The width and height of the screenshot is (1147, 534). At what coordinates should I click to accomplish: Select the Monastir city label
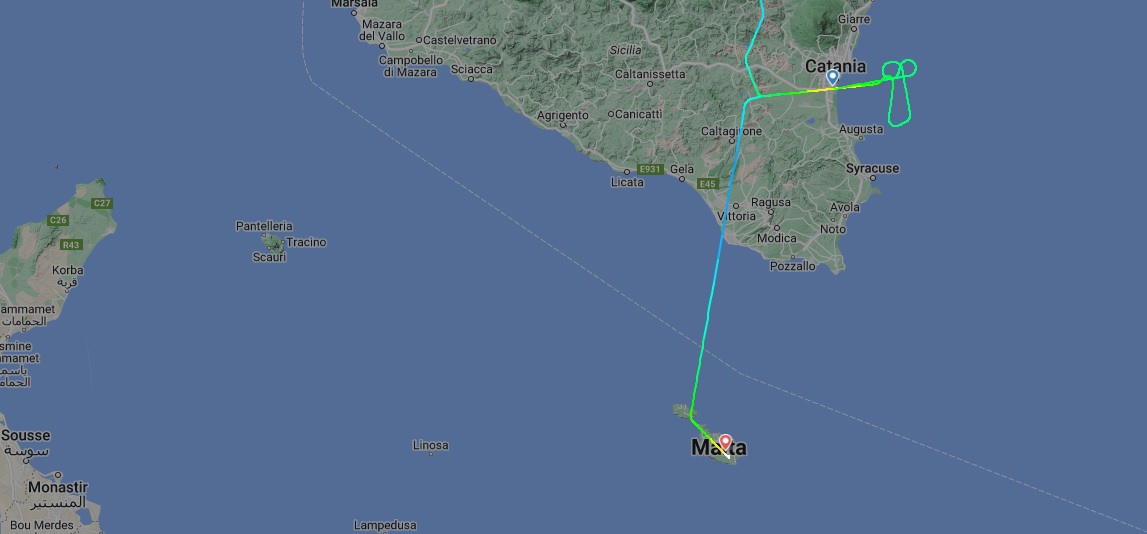point(58,487)
